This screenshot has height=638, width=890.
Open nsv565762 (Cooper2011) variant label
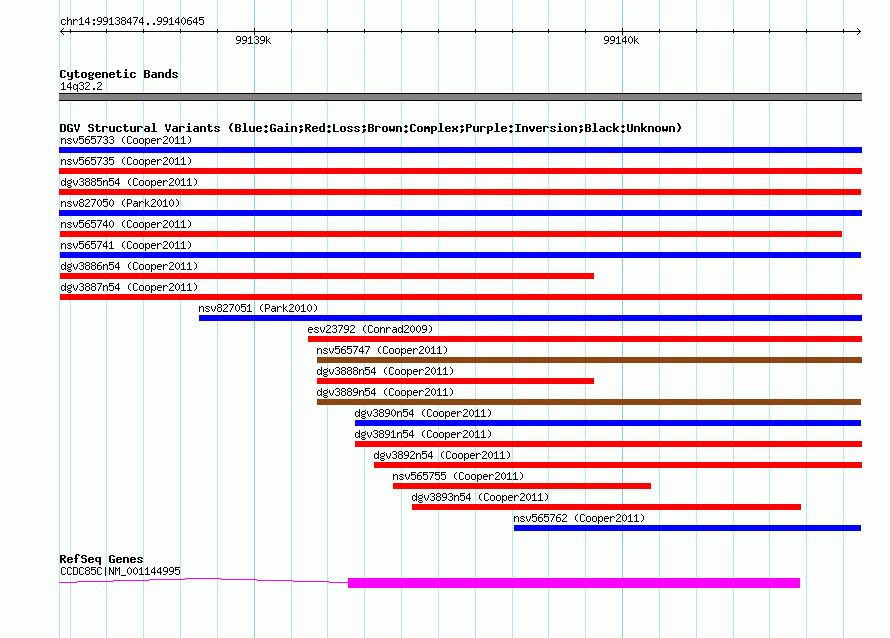[579, 518]
